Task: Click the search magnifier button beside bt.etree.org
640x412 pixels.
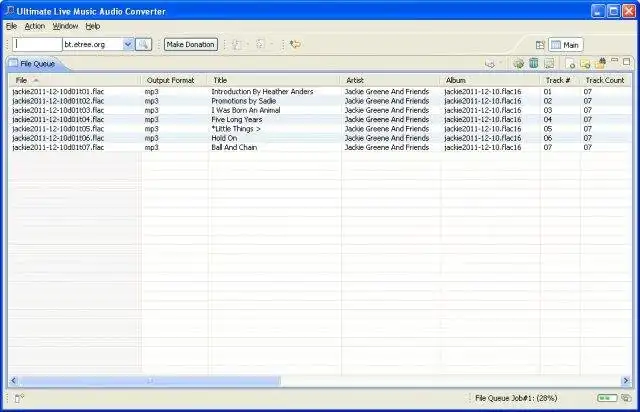Action: pos(143,45)
